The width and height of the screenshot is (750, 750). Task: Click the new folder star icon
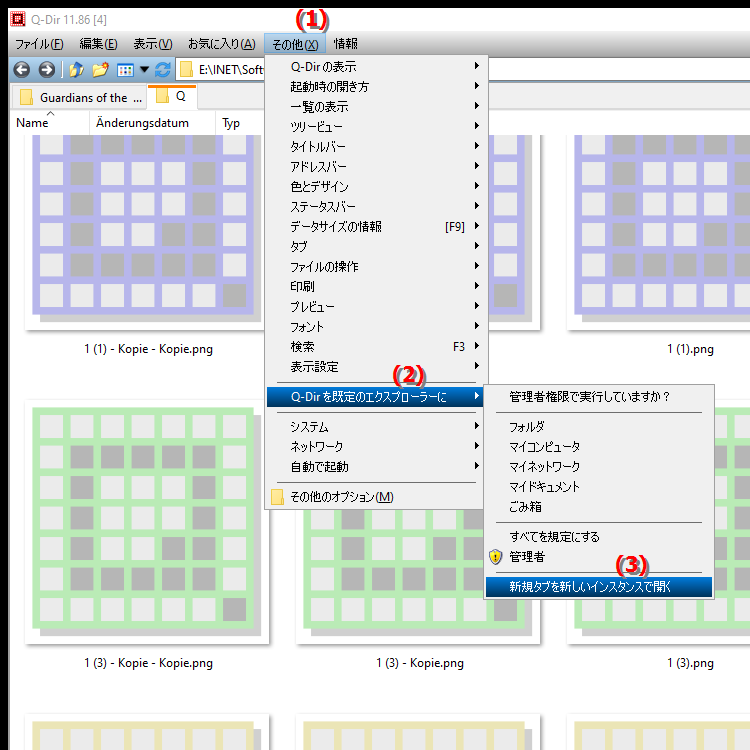pyautogui.click(x=100, y=70)
